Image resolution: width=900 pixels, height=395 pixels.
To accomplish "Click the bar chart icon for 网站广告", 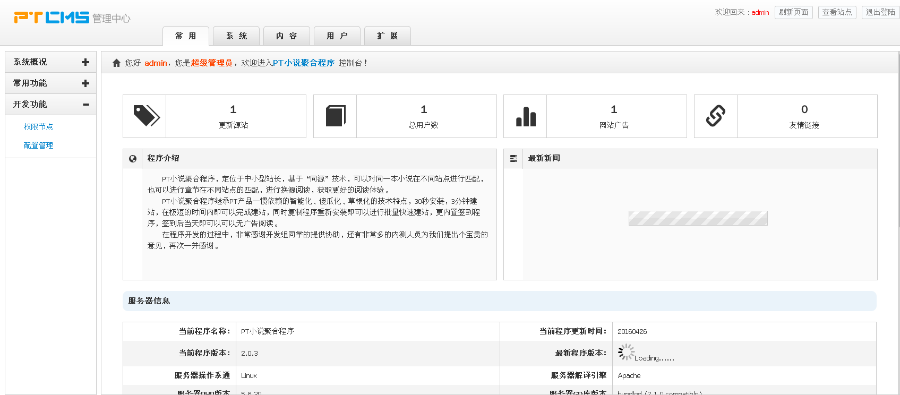I will click(526, 116).
